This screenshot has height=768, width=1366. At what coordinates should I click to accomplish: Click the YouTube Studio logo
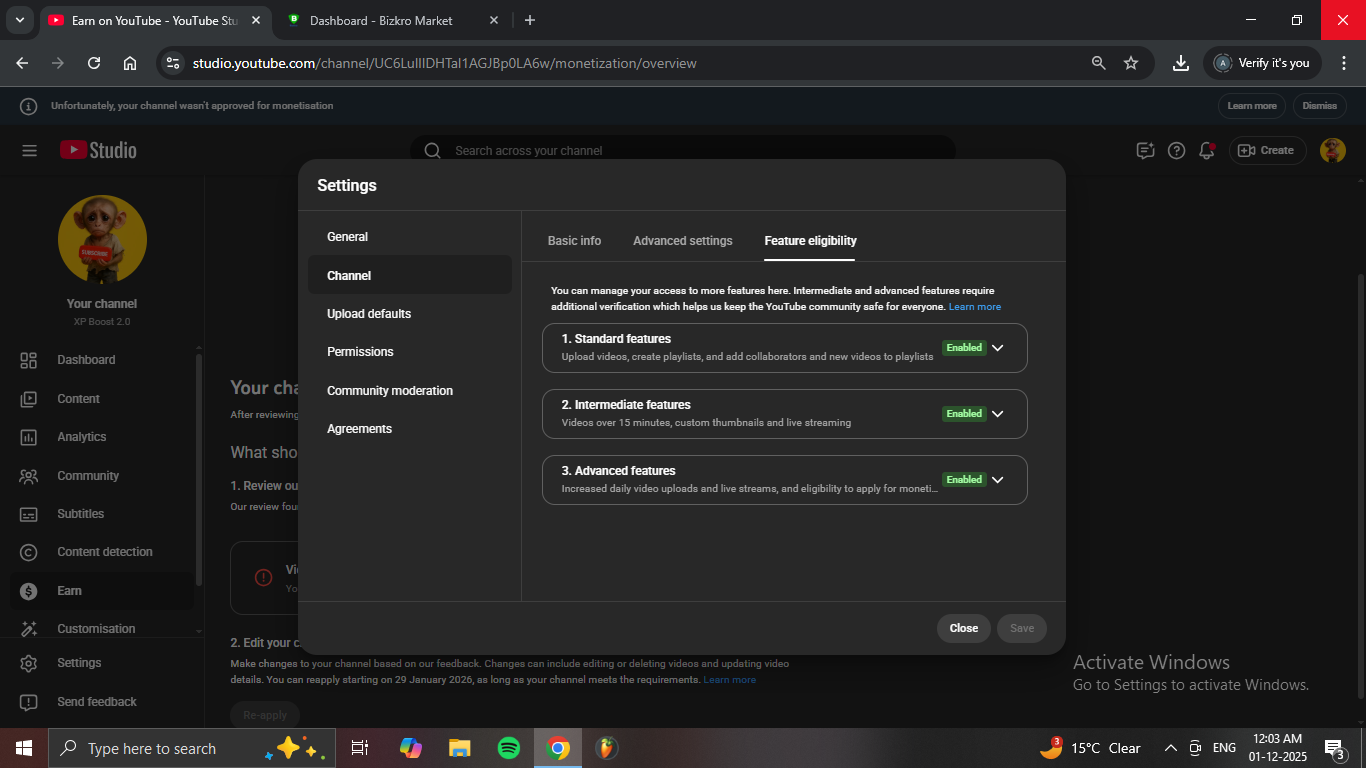pyautogui.click(x=98, y=150)
